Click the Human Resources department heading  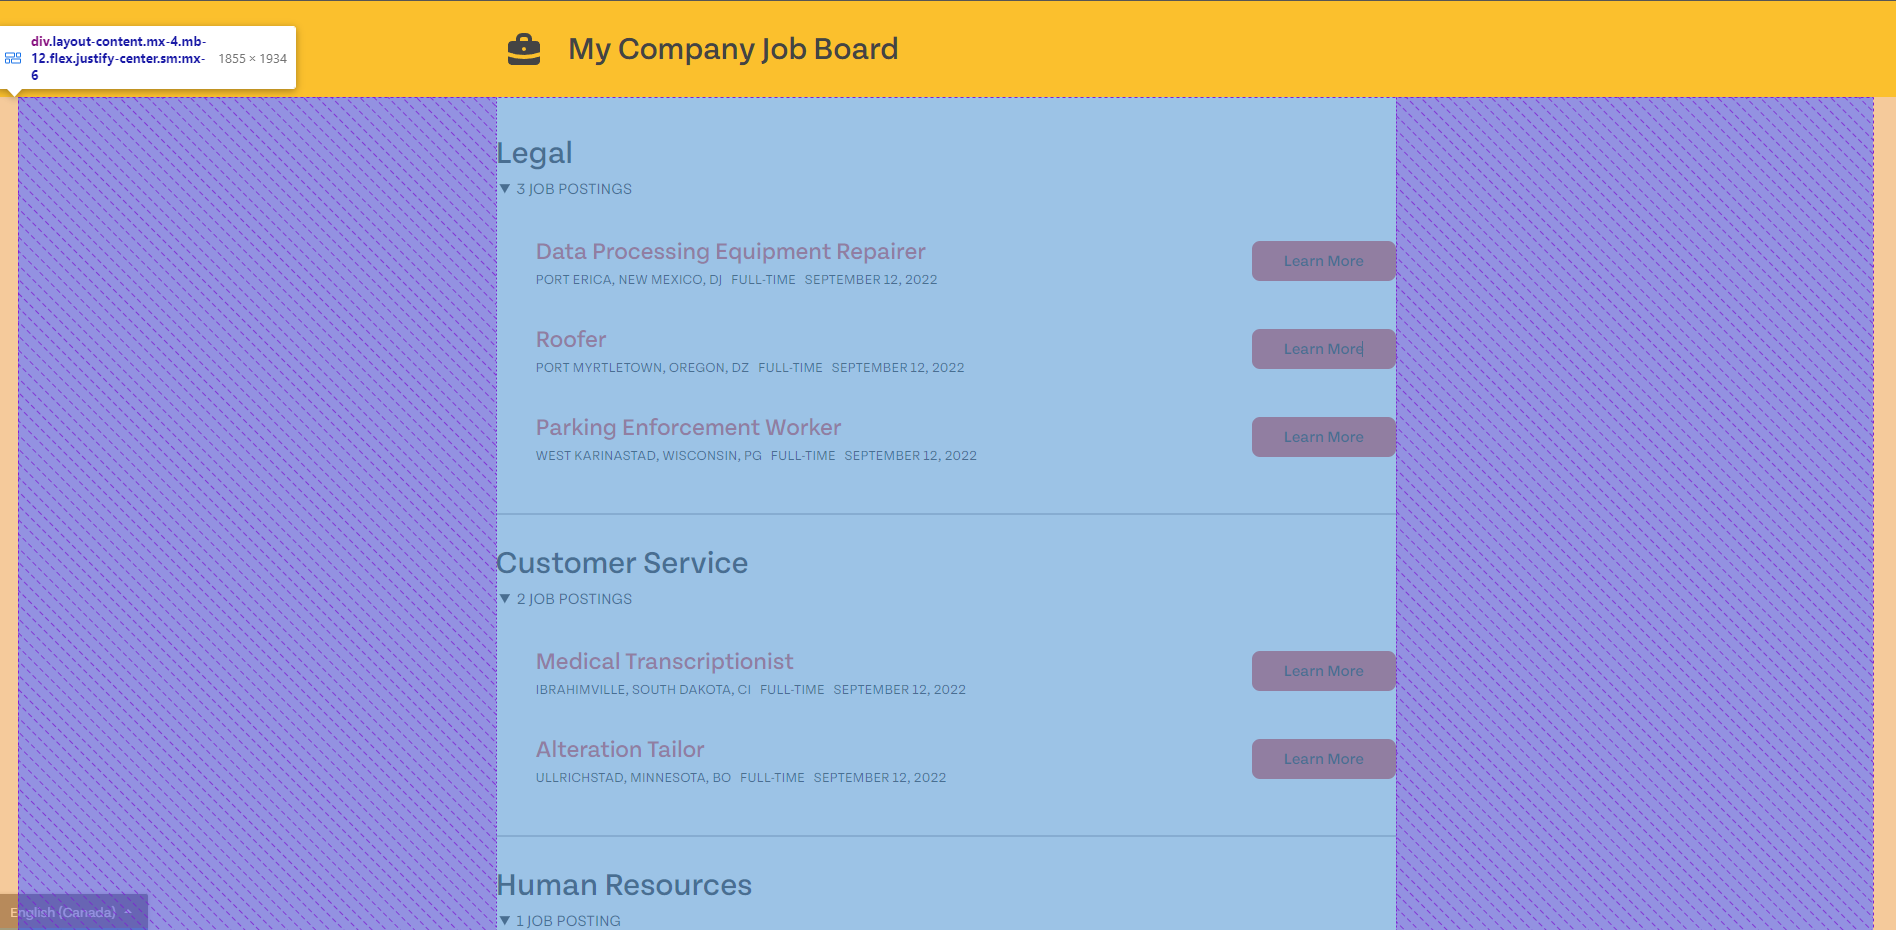tap(624, 885)
